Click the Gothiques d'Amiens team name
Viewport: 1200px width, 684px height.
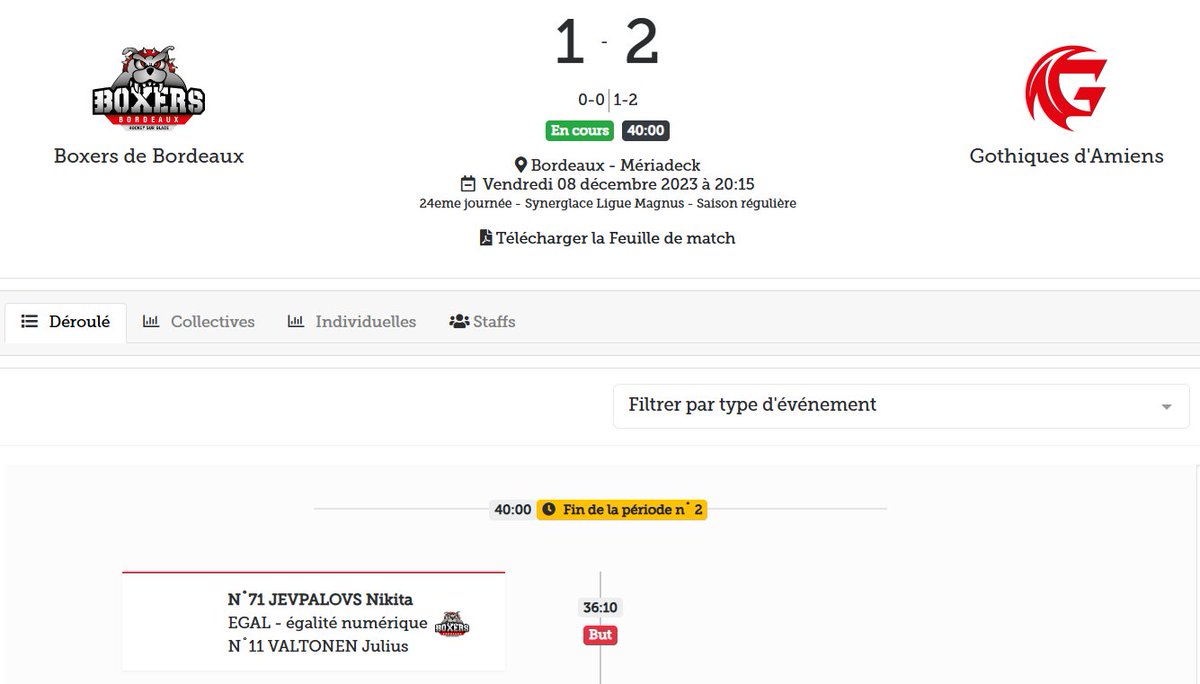[1067, 156]
